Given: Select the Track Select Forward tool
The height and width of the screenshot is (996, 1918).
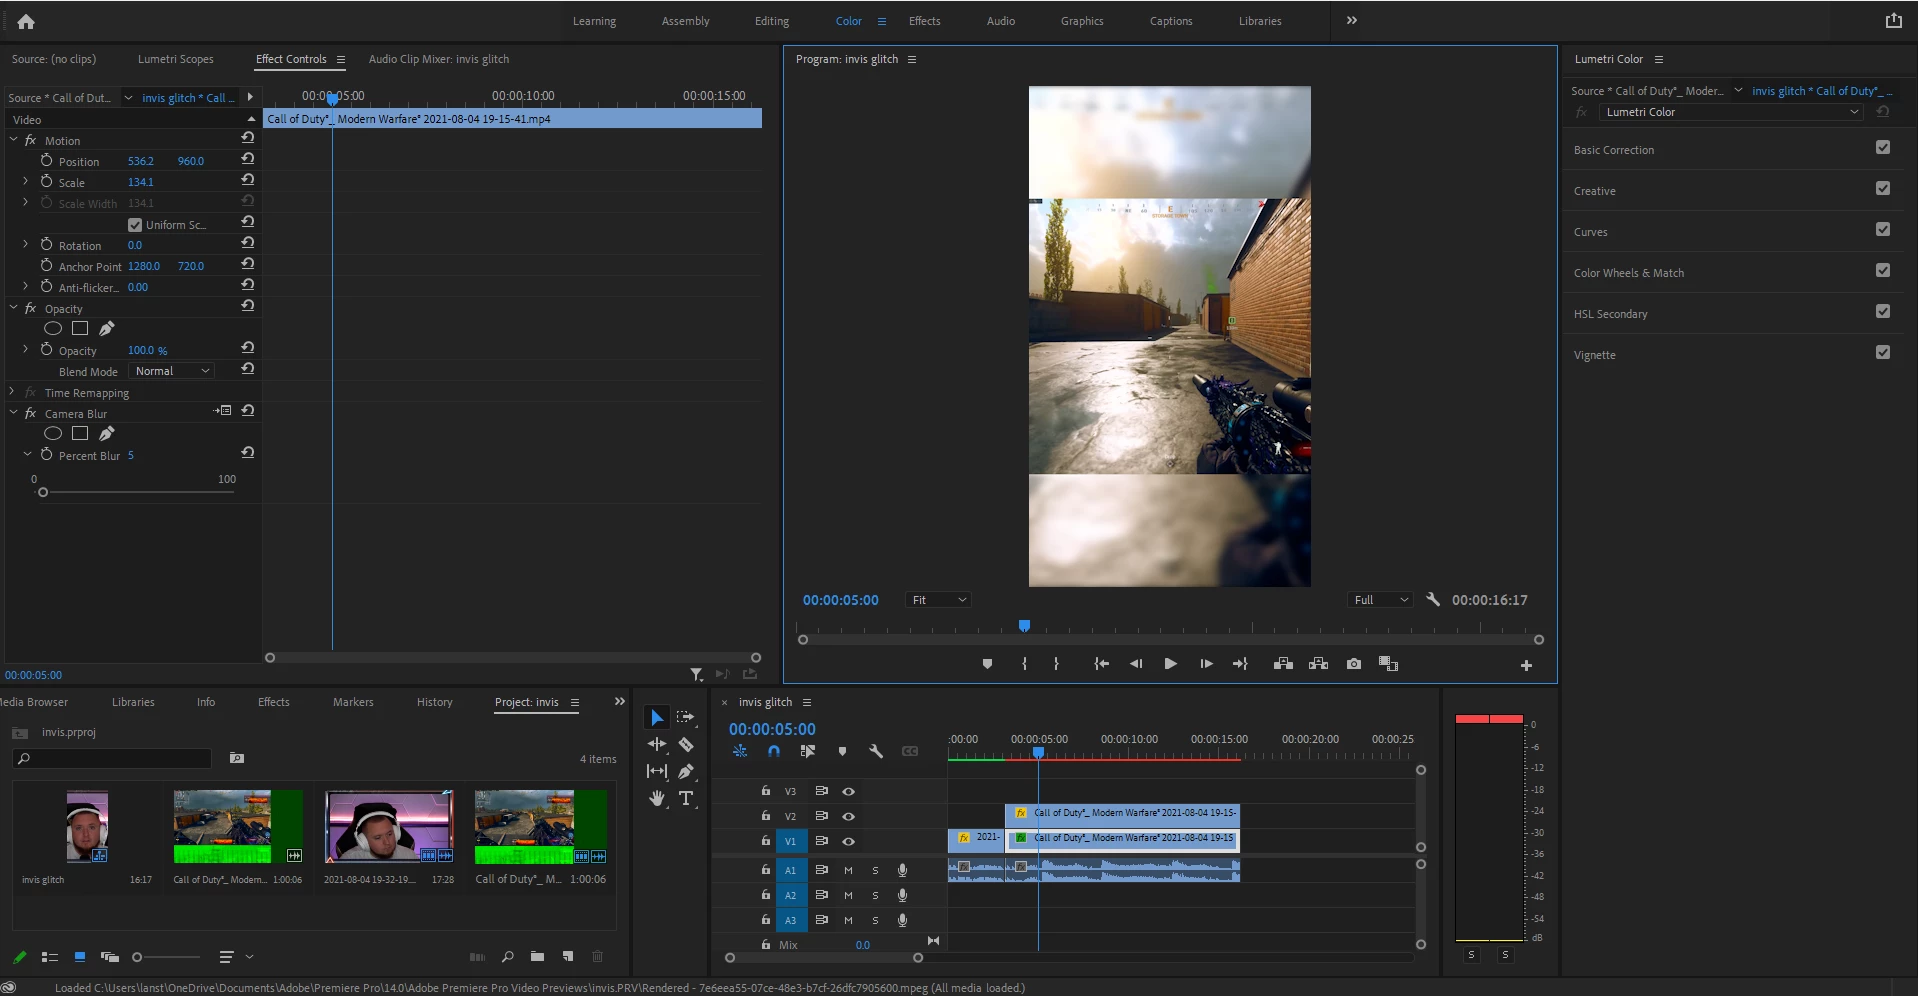Looking at the screenshot, I should tap(685, 717).
